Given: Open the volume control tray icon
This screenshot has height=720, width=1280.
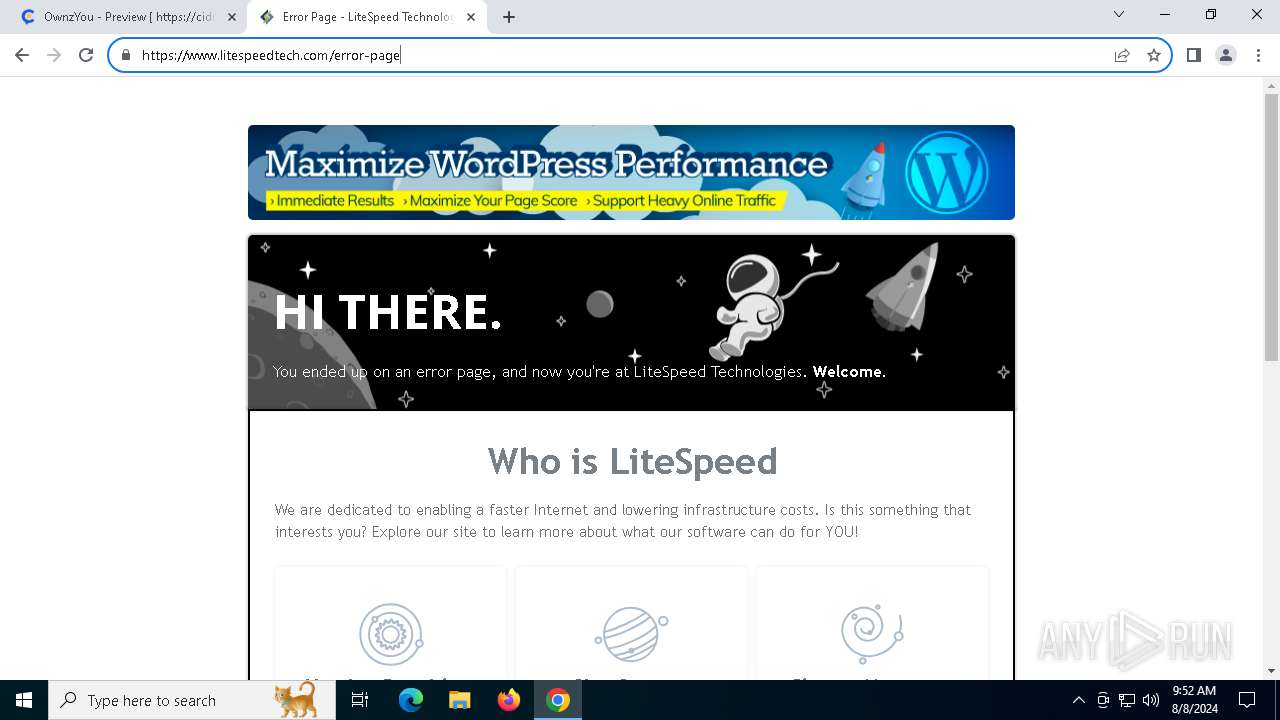Looking at the screenshot, I should tap(1151, 700).
